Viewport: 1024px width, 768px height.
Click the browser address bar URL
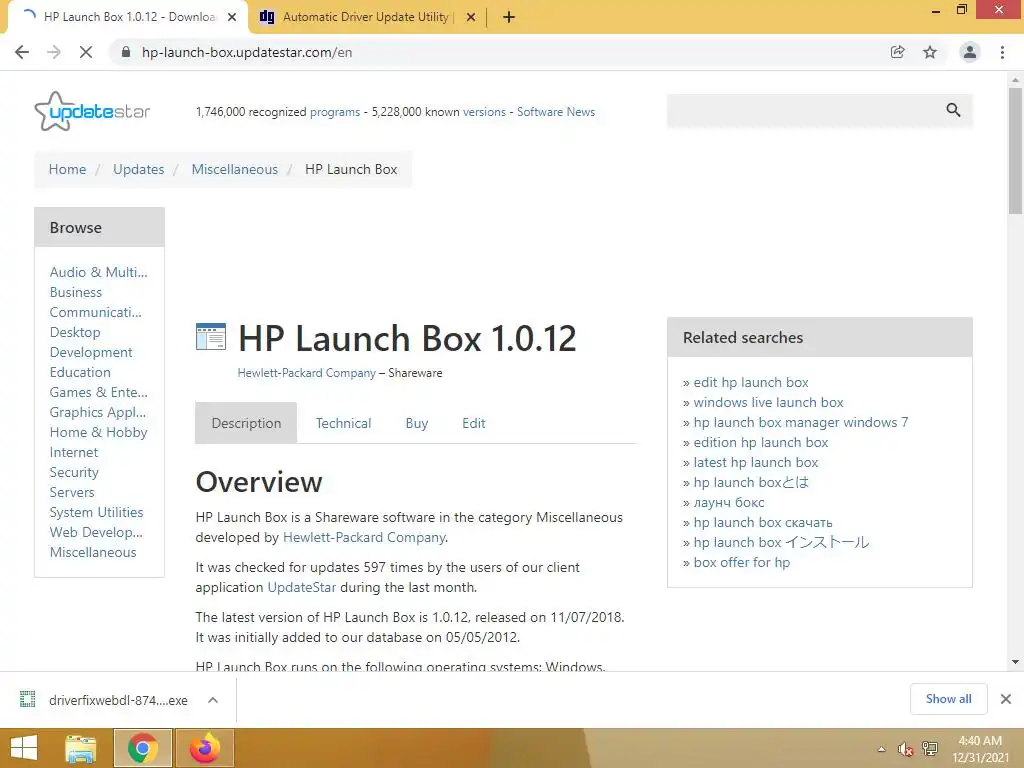point(247,52)
